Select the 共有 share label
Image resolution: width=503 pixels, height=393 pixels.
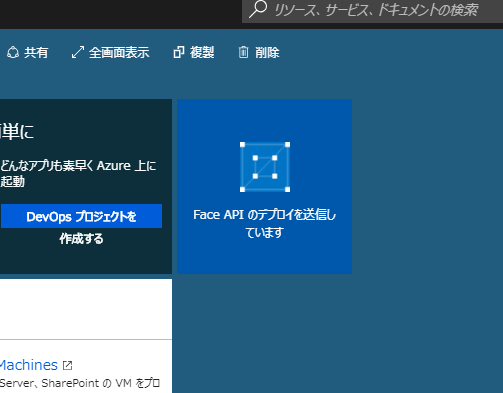(x=36, y=53)
